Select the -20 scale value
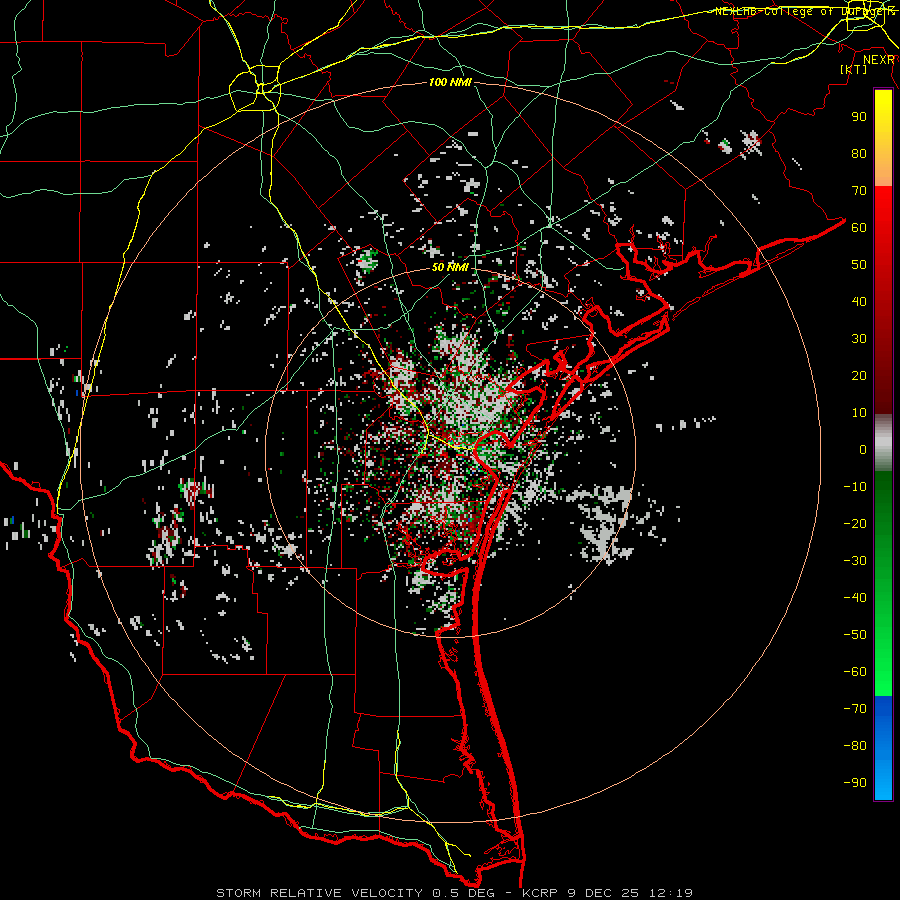900x900 pixels. pyautogui.click(x=855, y=524)
